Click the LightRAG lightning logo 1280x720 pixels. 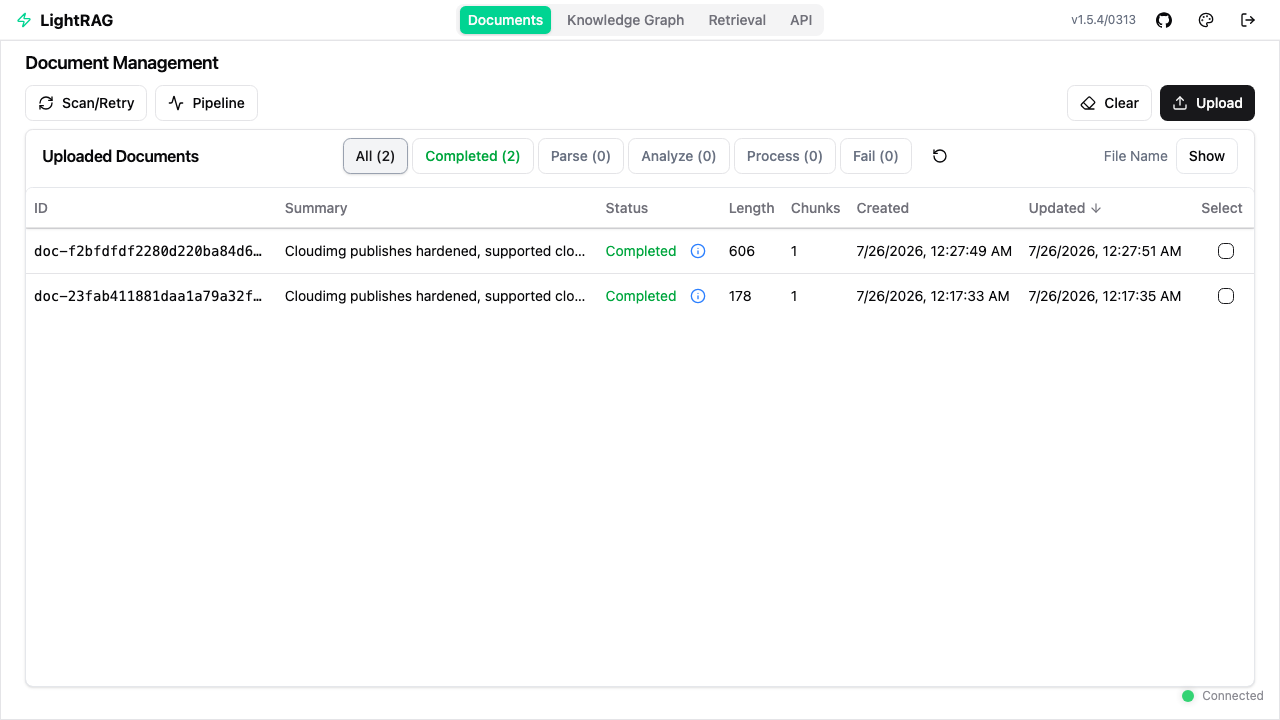(x=24, y=20)
